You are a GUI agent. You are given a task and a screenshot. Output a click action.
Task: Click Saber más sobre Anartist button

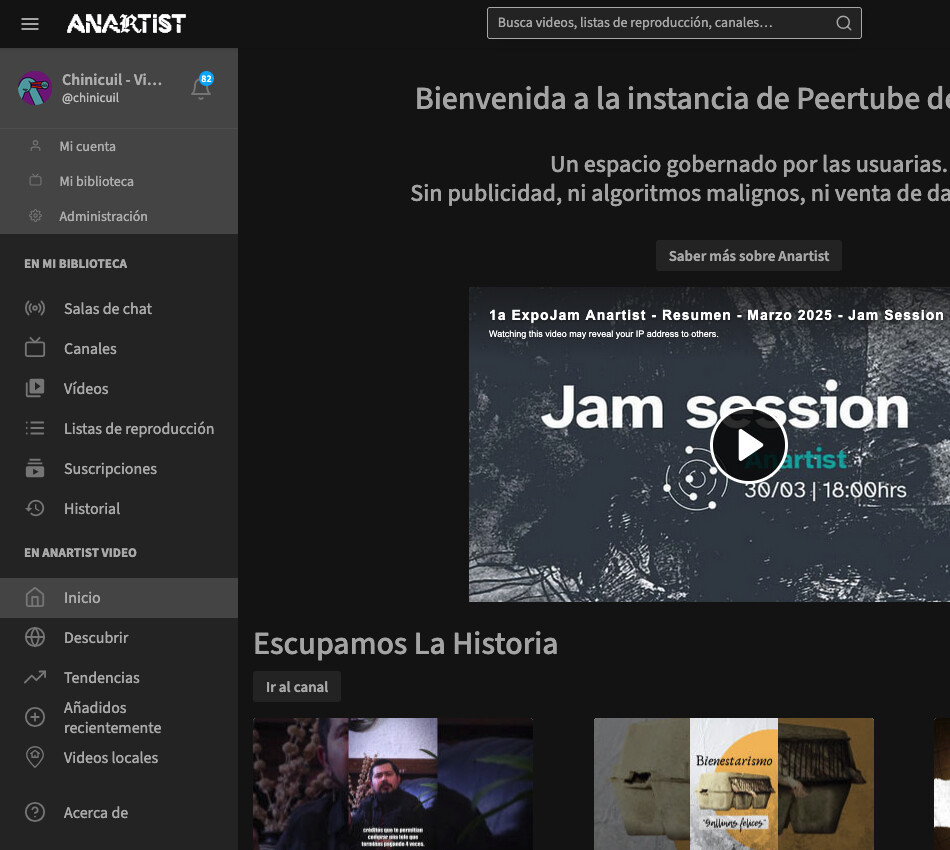[x=748, y=256]
